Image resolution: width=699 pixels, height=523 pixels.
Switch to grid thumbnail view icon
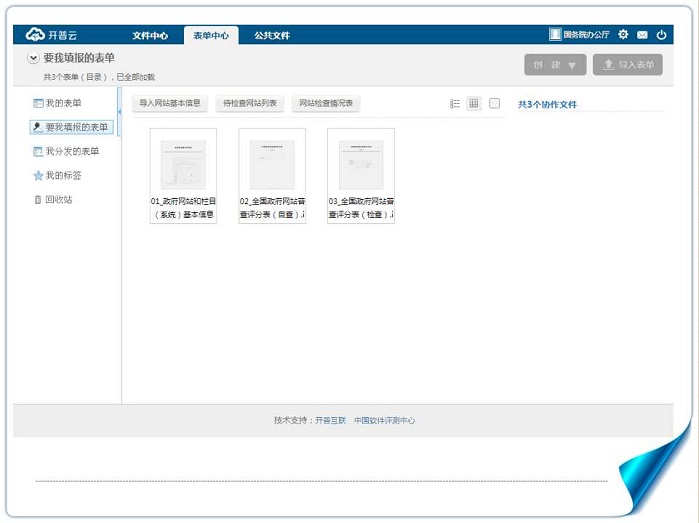click(474, 104)
